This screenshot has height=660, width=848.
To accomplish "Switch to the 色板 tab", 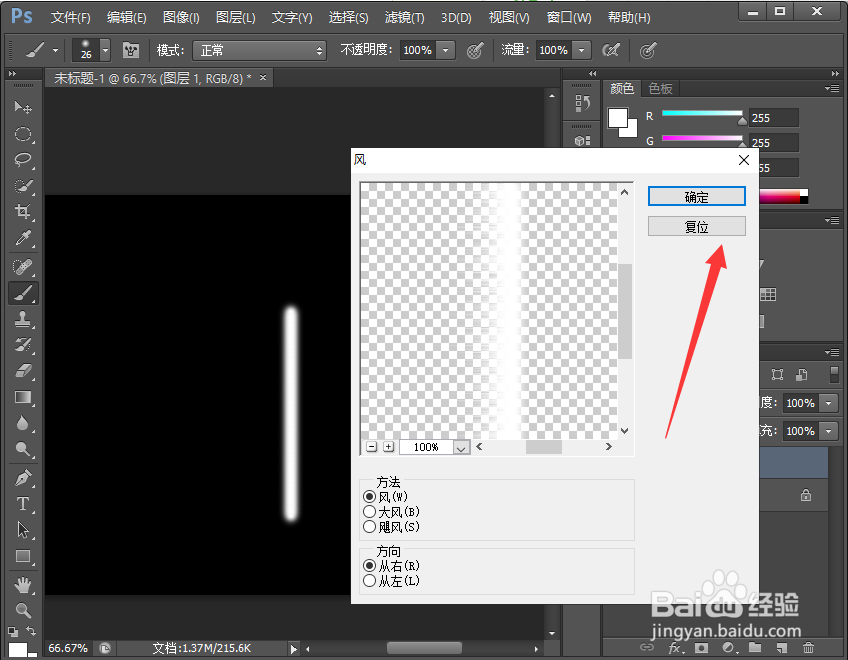I will (x=660, y=88).
